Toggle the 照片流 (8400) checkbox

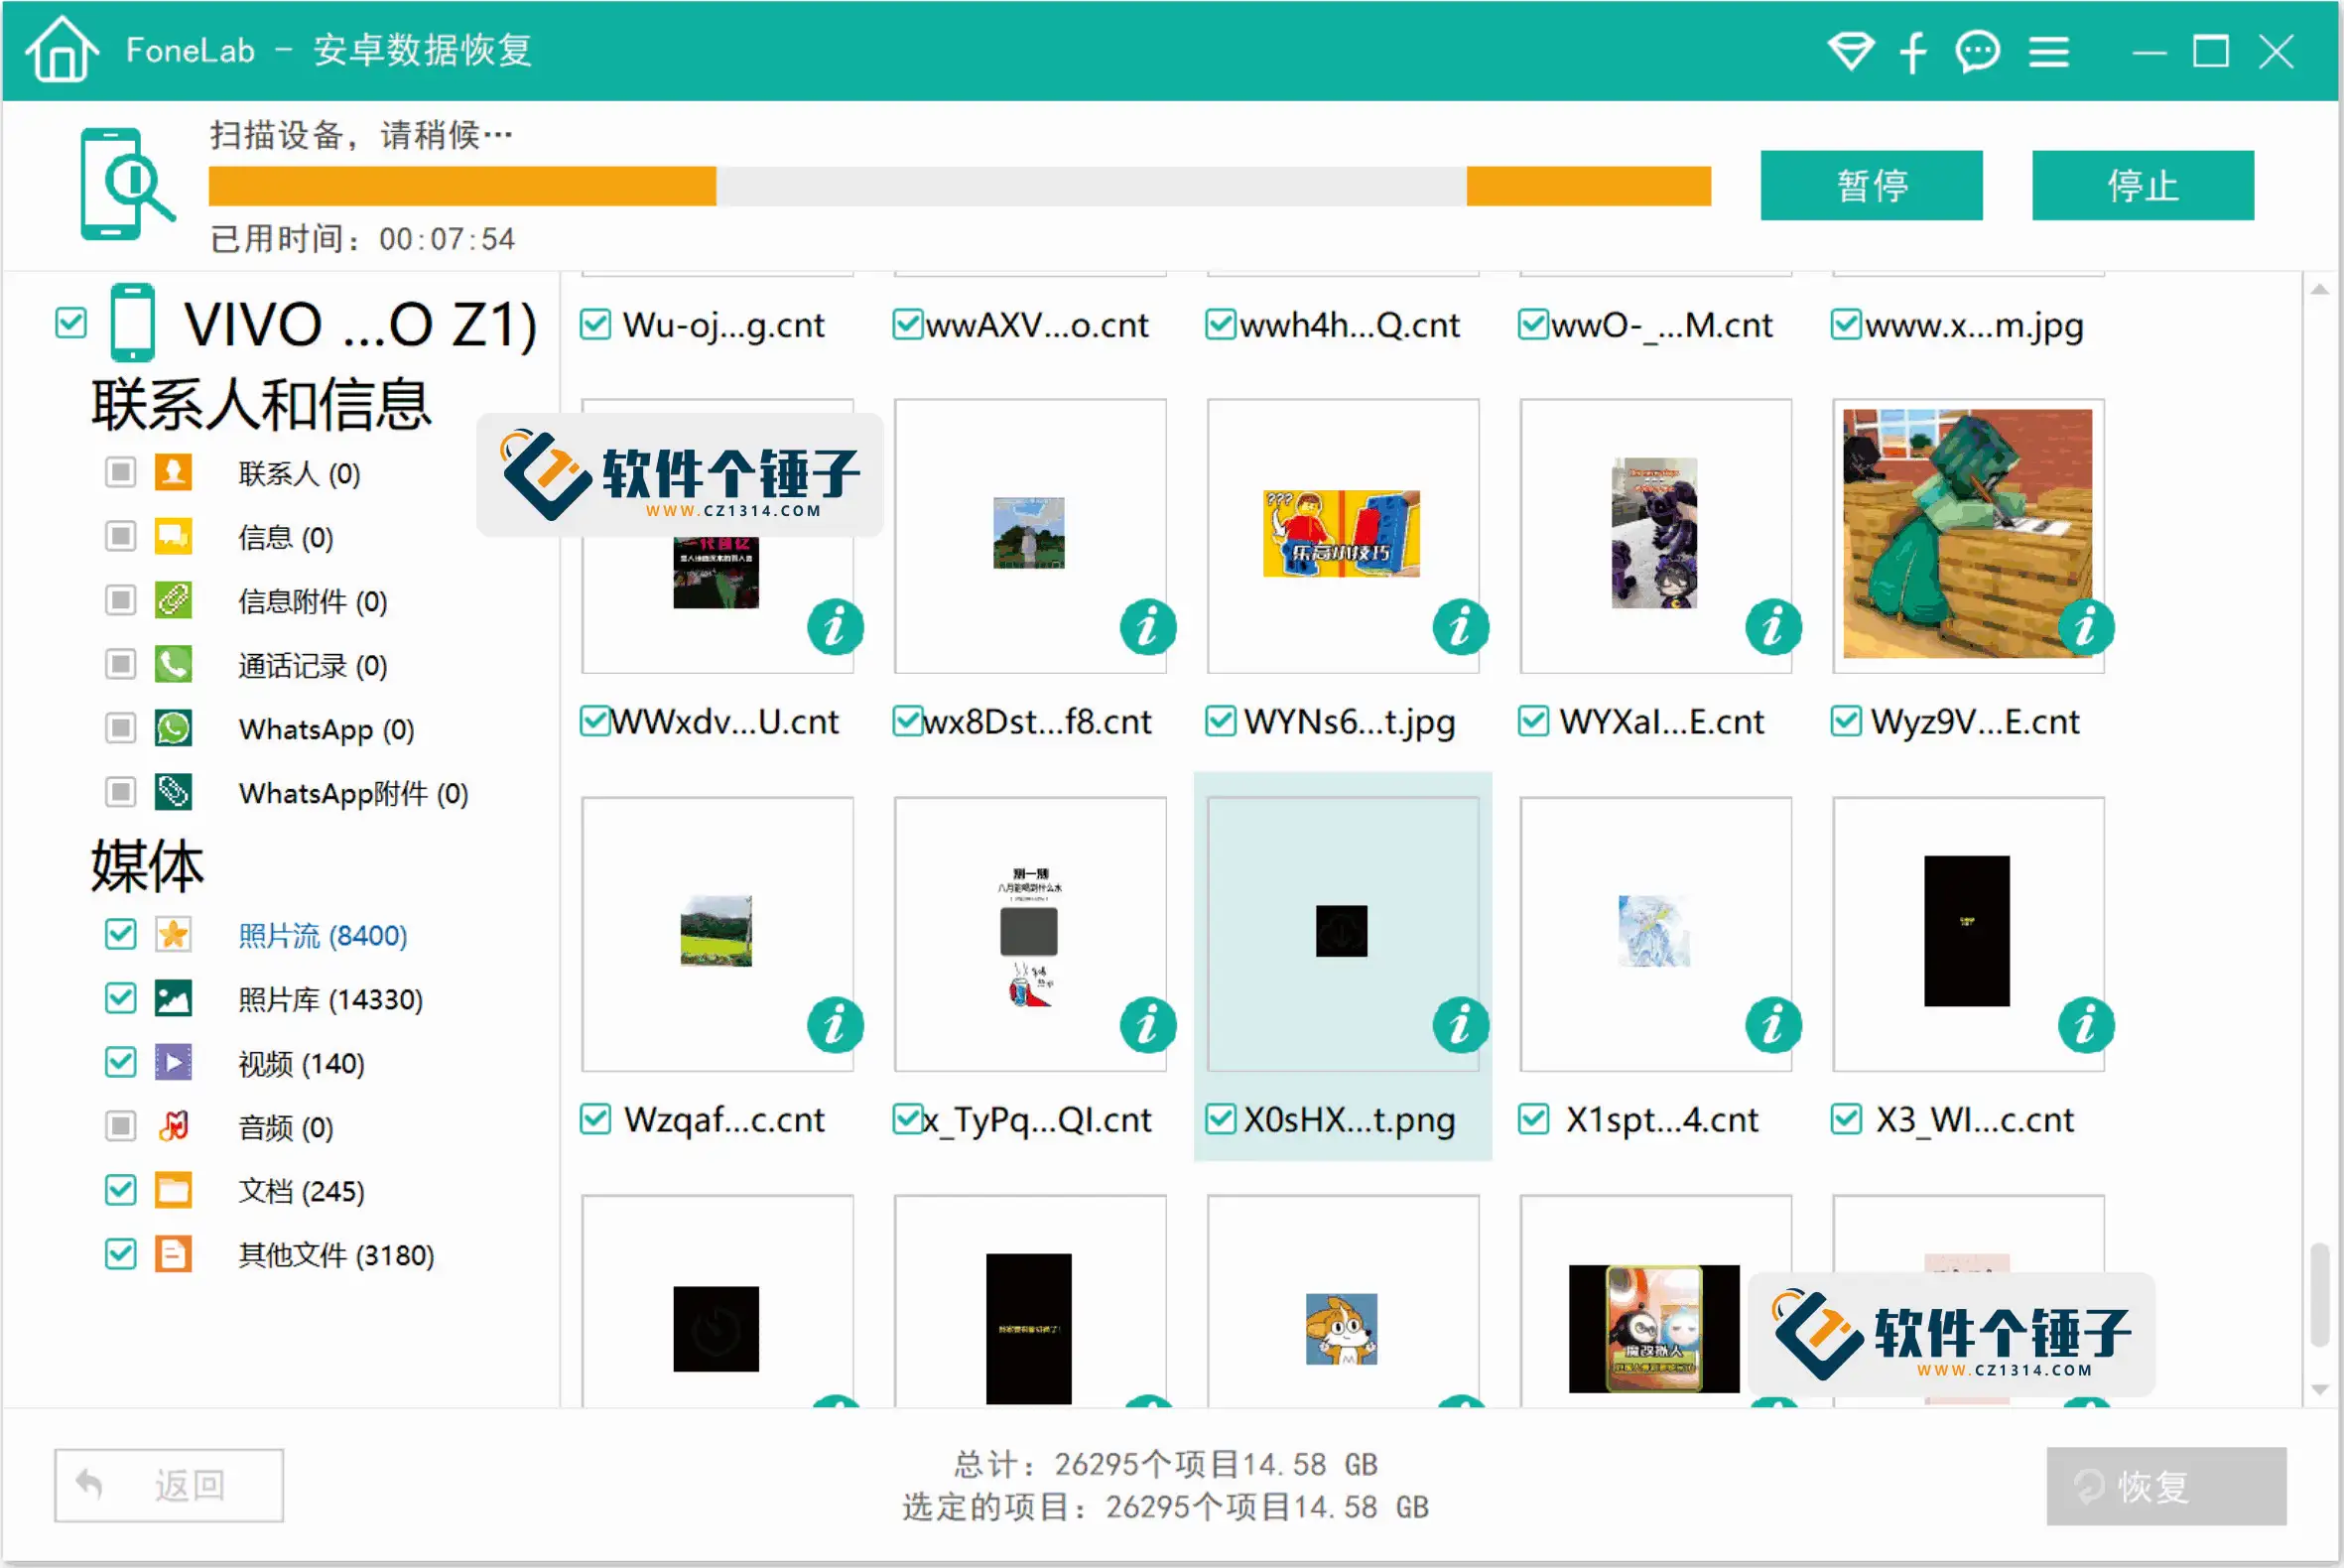click(120, 935)
